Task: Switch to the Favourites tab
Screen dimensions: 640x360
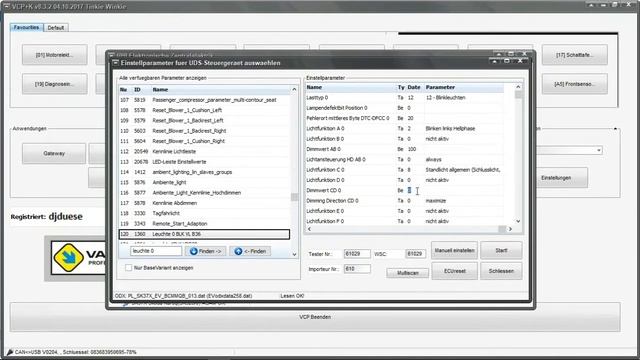Action: tap(27, 27)
